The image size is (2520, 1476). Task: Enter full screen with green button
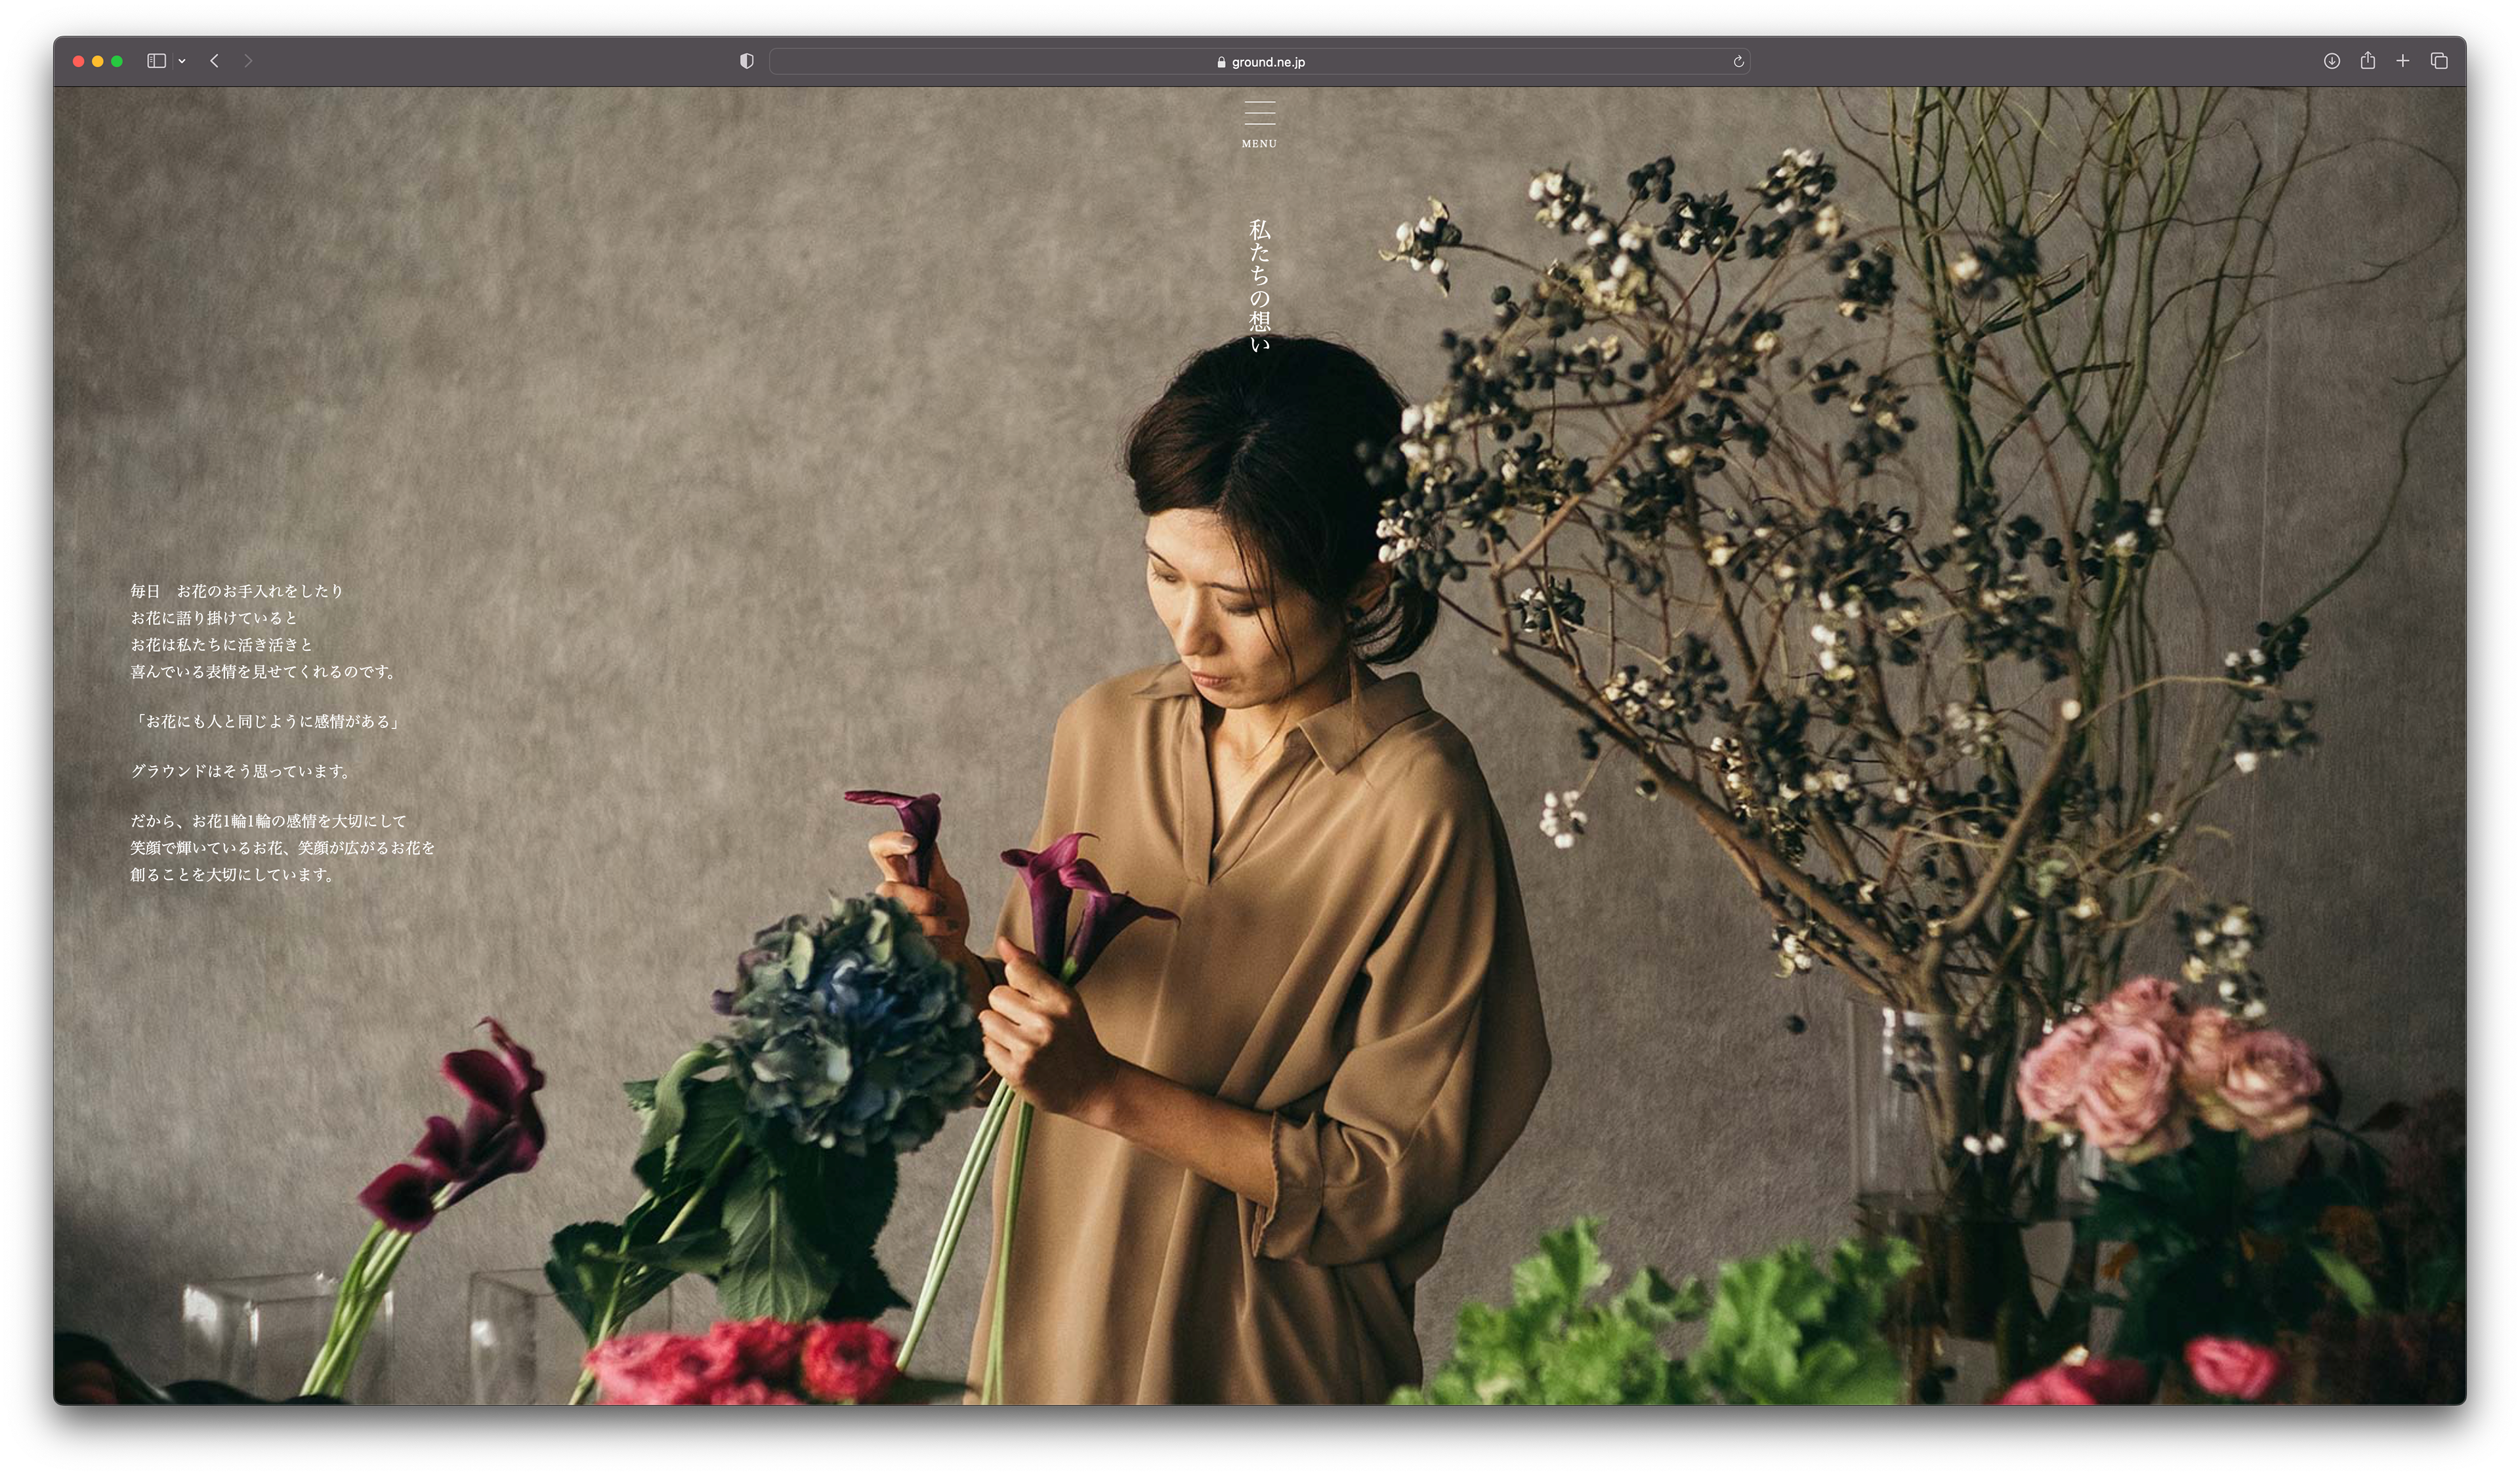[117, 61]
